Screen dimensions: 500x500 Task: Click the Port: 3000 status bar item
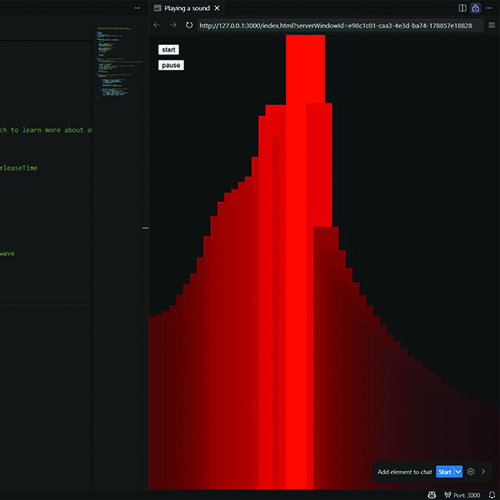point(462,495)
